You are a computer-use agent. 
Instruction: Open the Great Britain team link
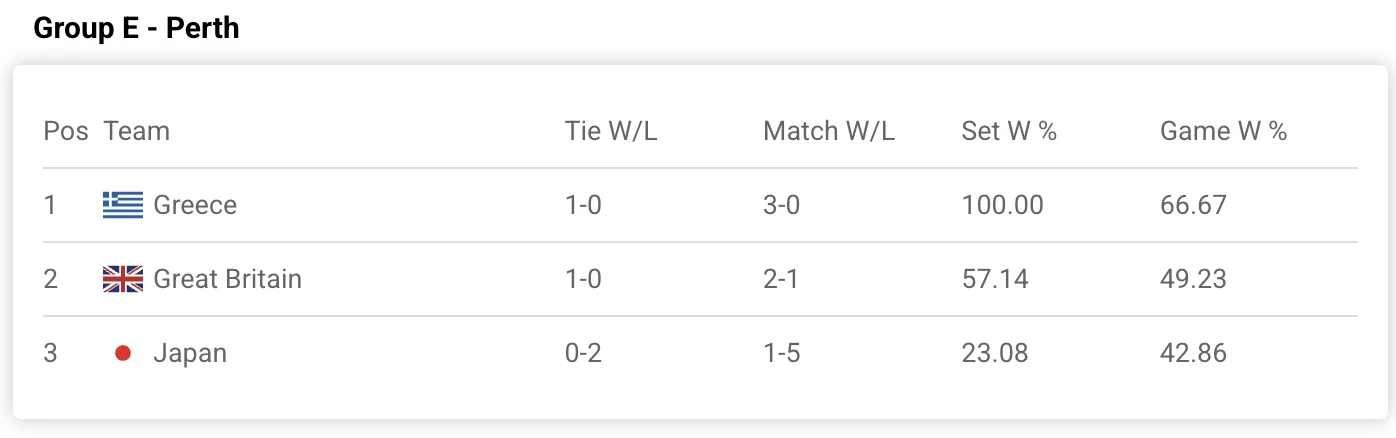227,279
